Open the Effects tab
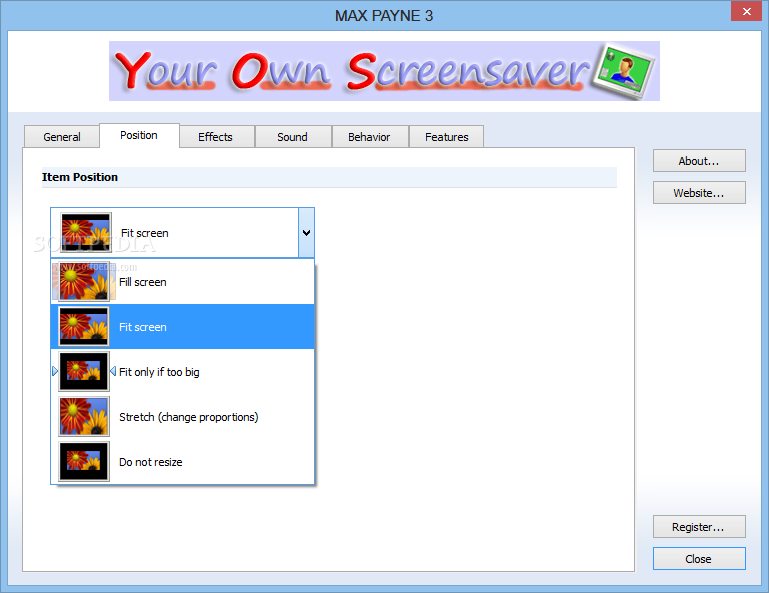Image resolution: width=769 pixels, height=593 pixels. point(216,137)
